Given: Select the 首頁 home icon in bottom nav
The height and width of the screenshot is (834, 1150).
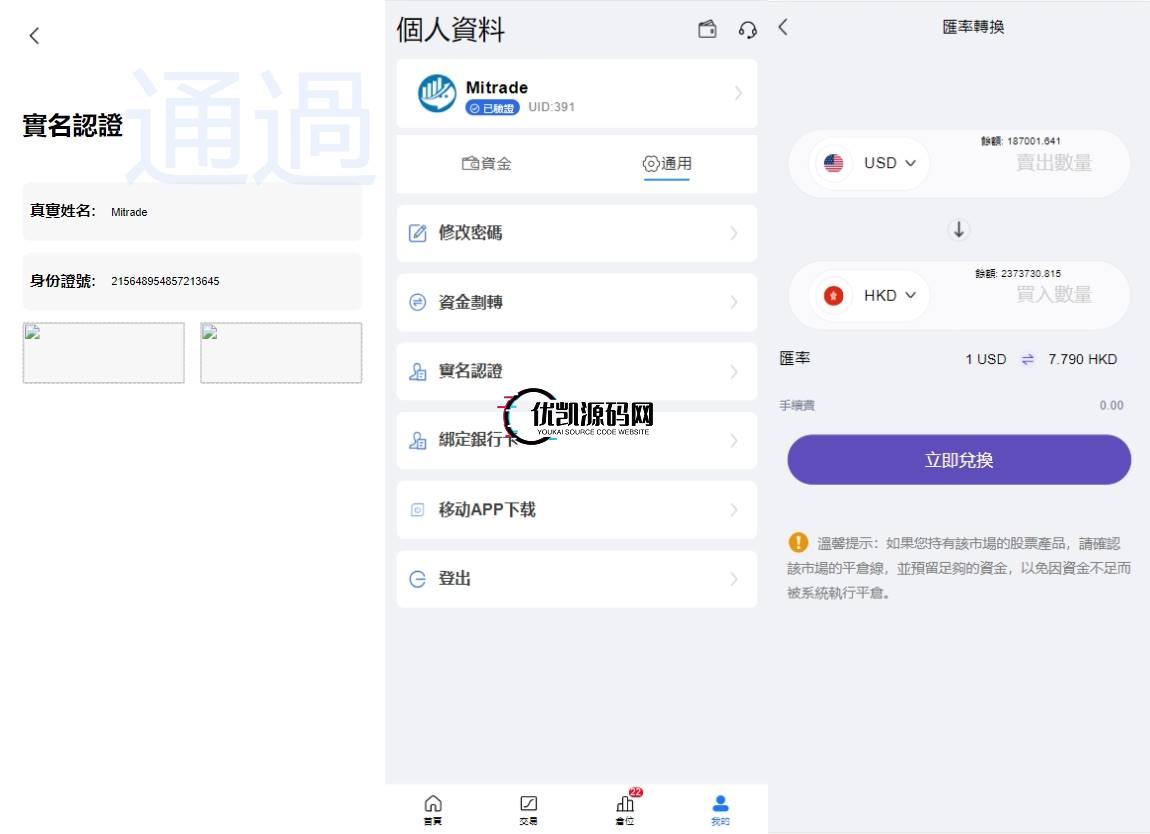Looking at the screenshot, I should [x=433, y=808].
